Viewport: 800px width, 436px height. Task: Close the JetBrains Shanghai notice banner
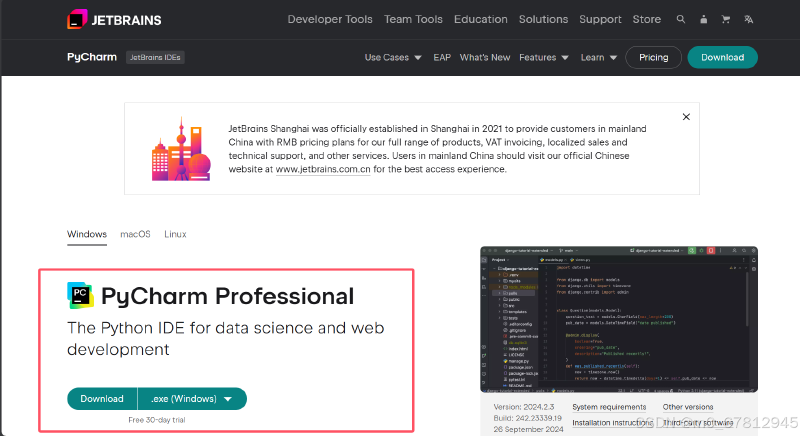tap(686, 117)
